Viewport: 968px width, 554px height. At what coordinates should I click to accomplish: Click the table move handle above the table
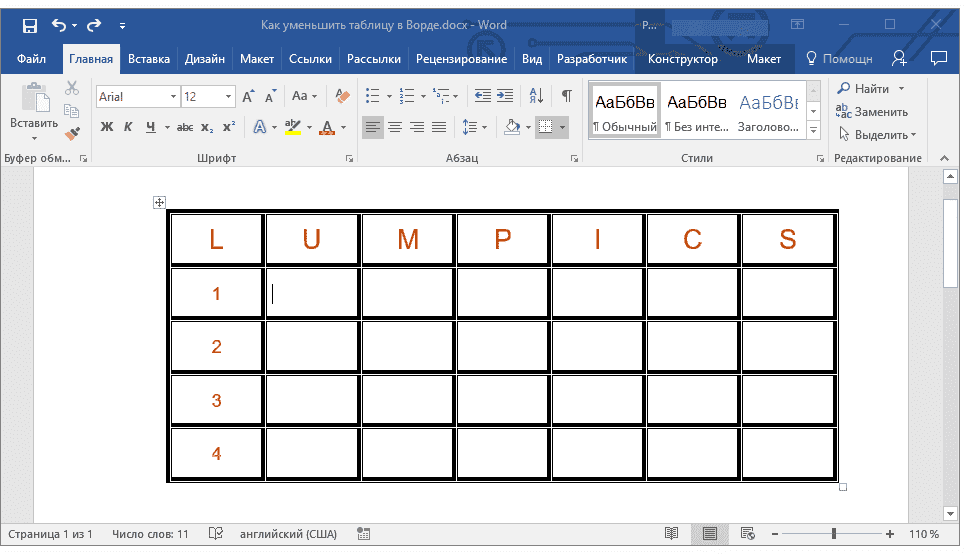tap(159, 202)
